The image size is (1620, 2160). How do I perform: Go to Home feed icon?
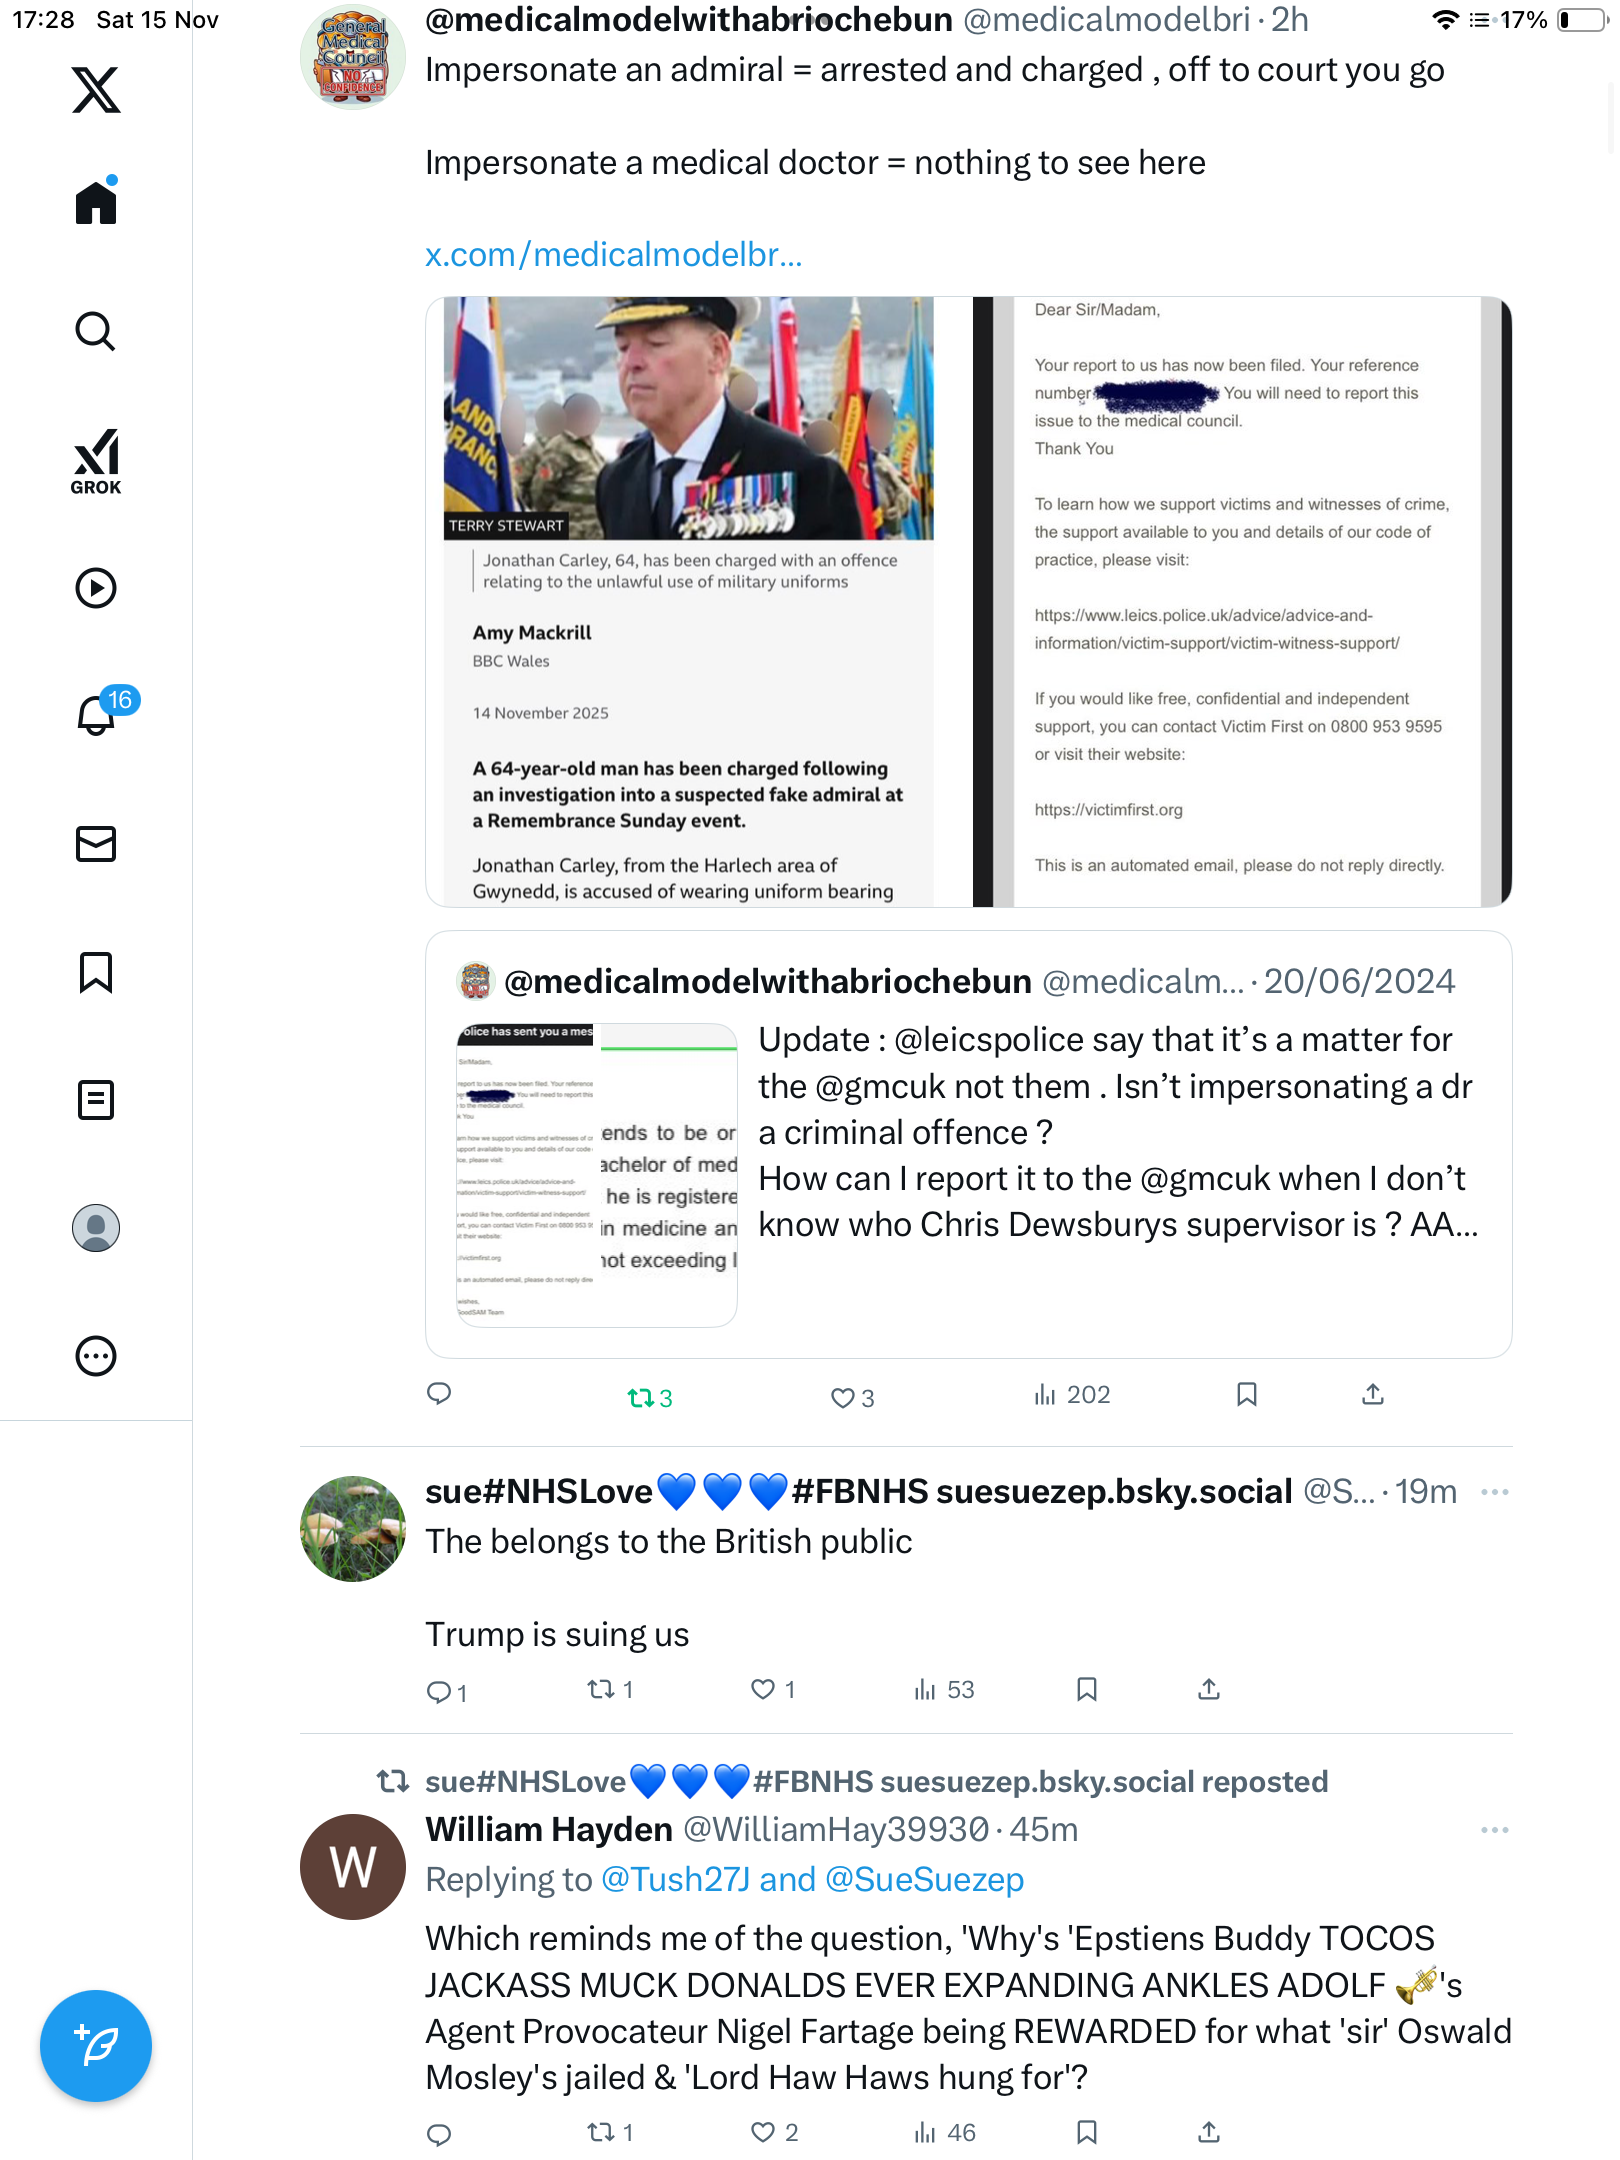click(x=96, y=201)
